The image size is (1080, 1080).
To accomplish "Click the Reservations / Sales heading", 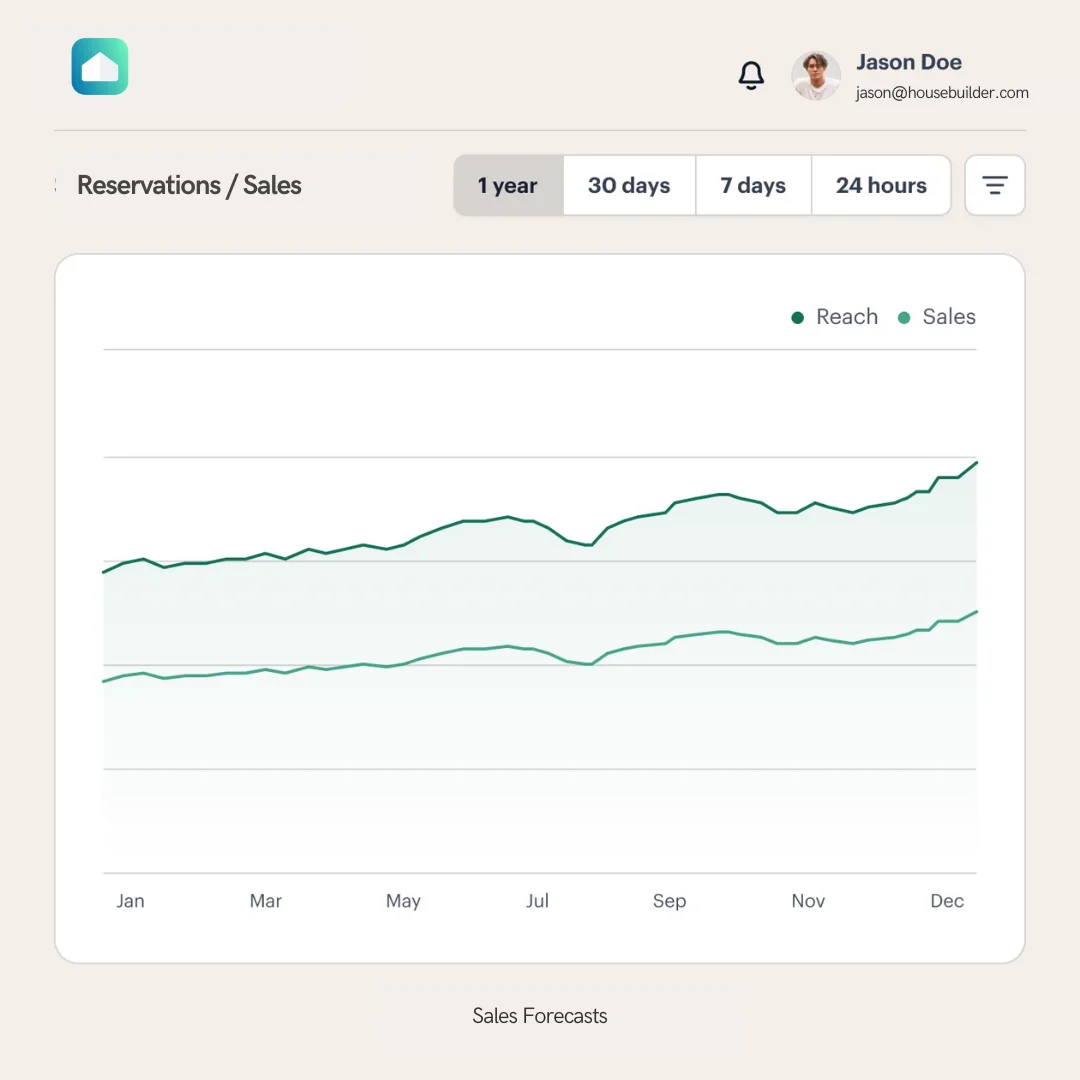I will (x=189, y=185).
